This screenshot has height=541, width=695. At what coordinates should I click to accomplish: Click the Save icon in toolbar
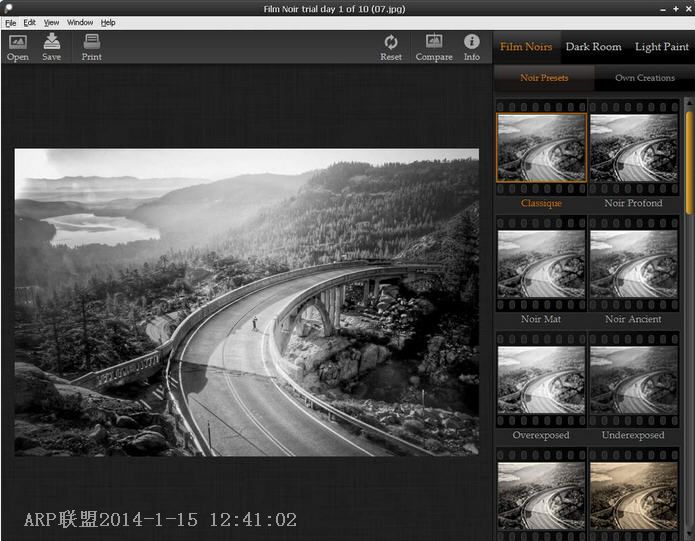(51, 42)
